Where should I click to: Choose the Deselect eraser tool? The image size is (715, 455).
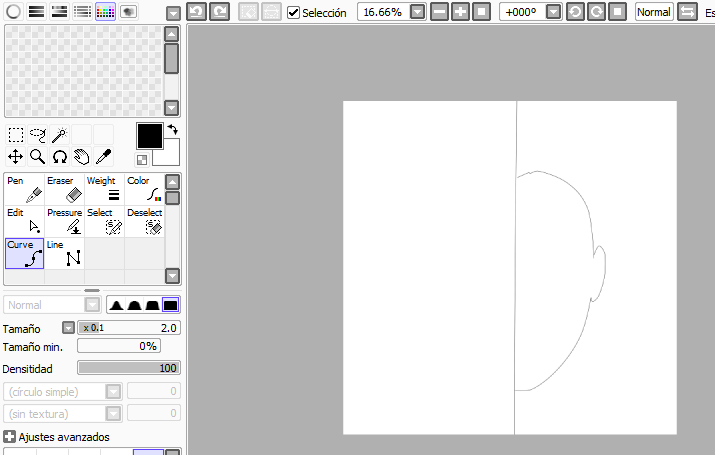(145, 221)
